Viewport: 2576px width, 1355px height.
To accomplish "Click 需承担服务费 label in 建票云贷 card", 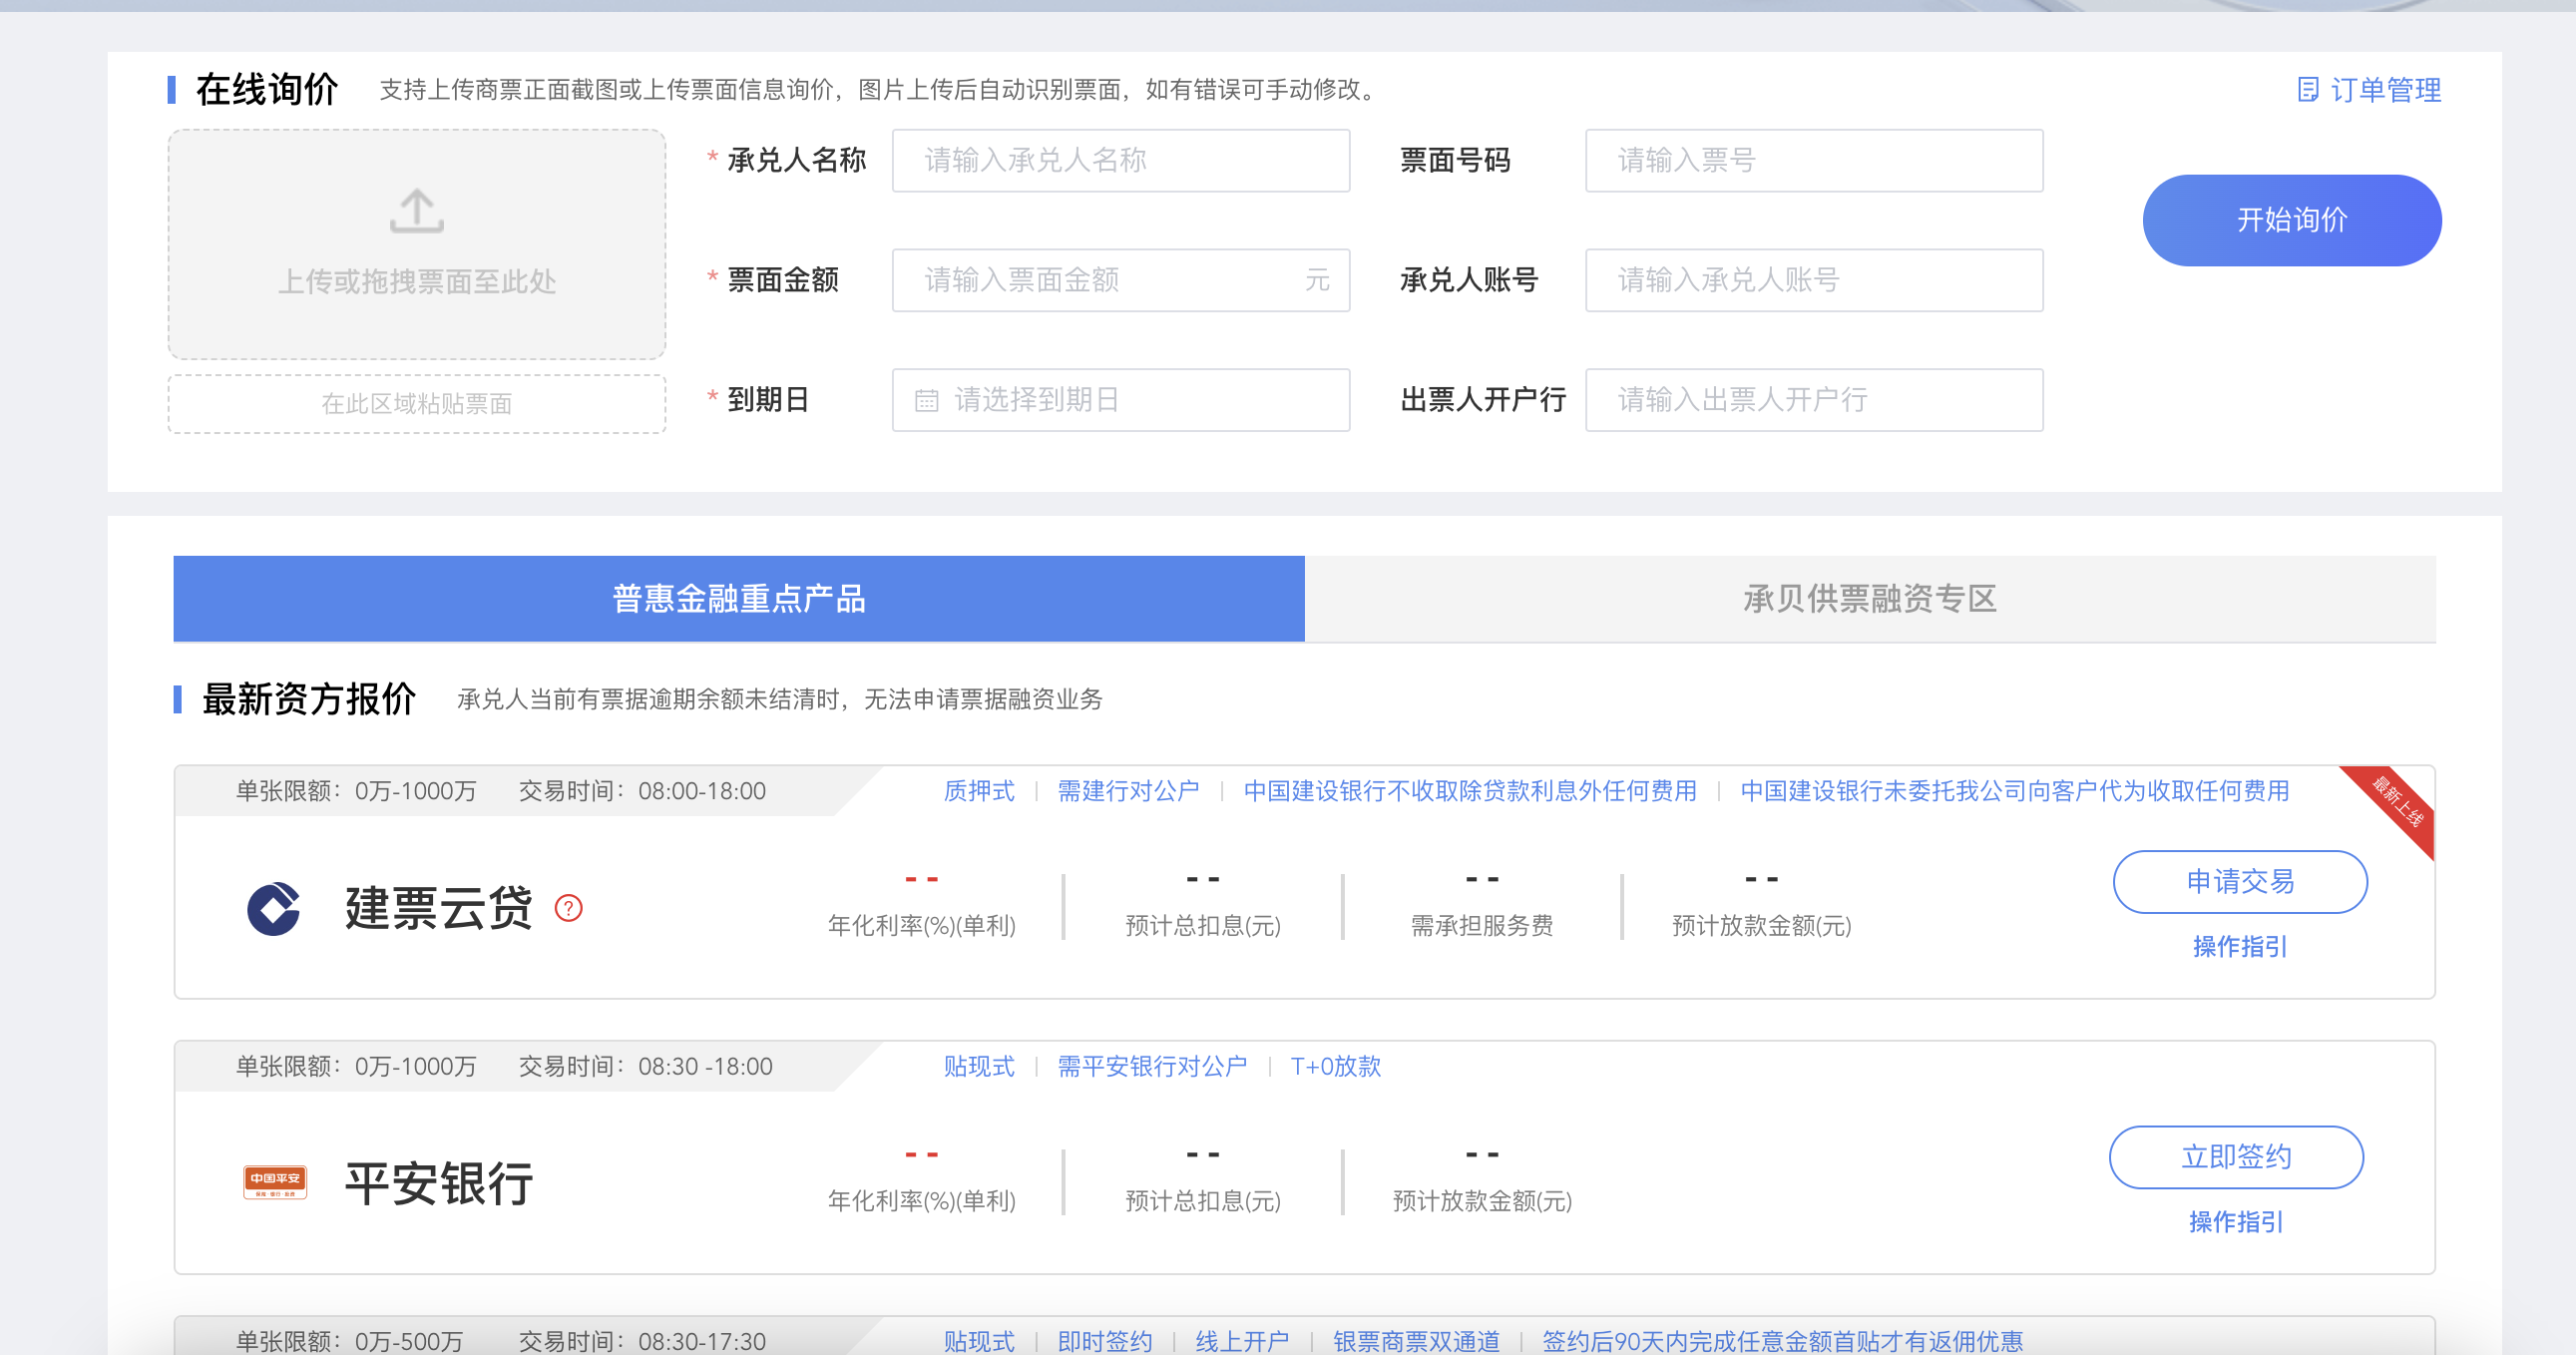I will point(1481,925).
